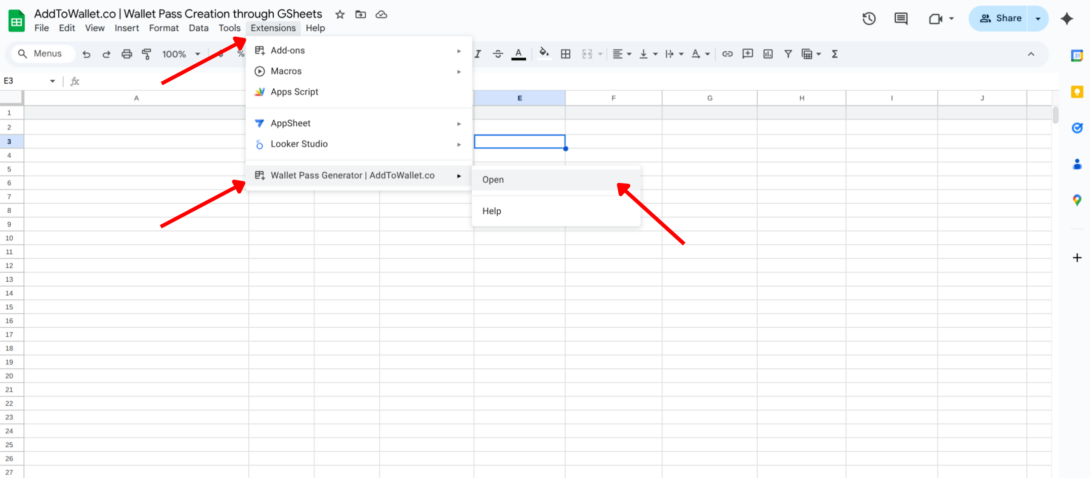Image resolution: width=1090 pixels, height=478 pixels.
Task: Insert a chart
Action: (x=767, y=53)
